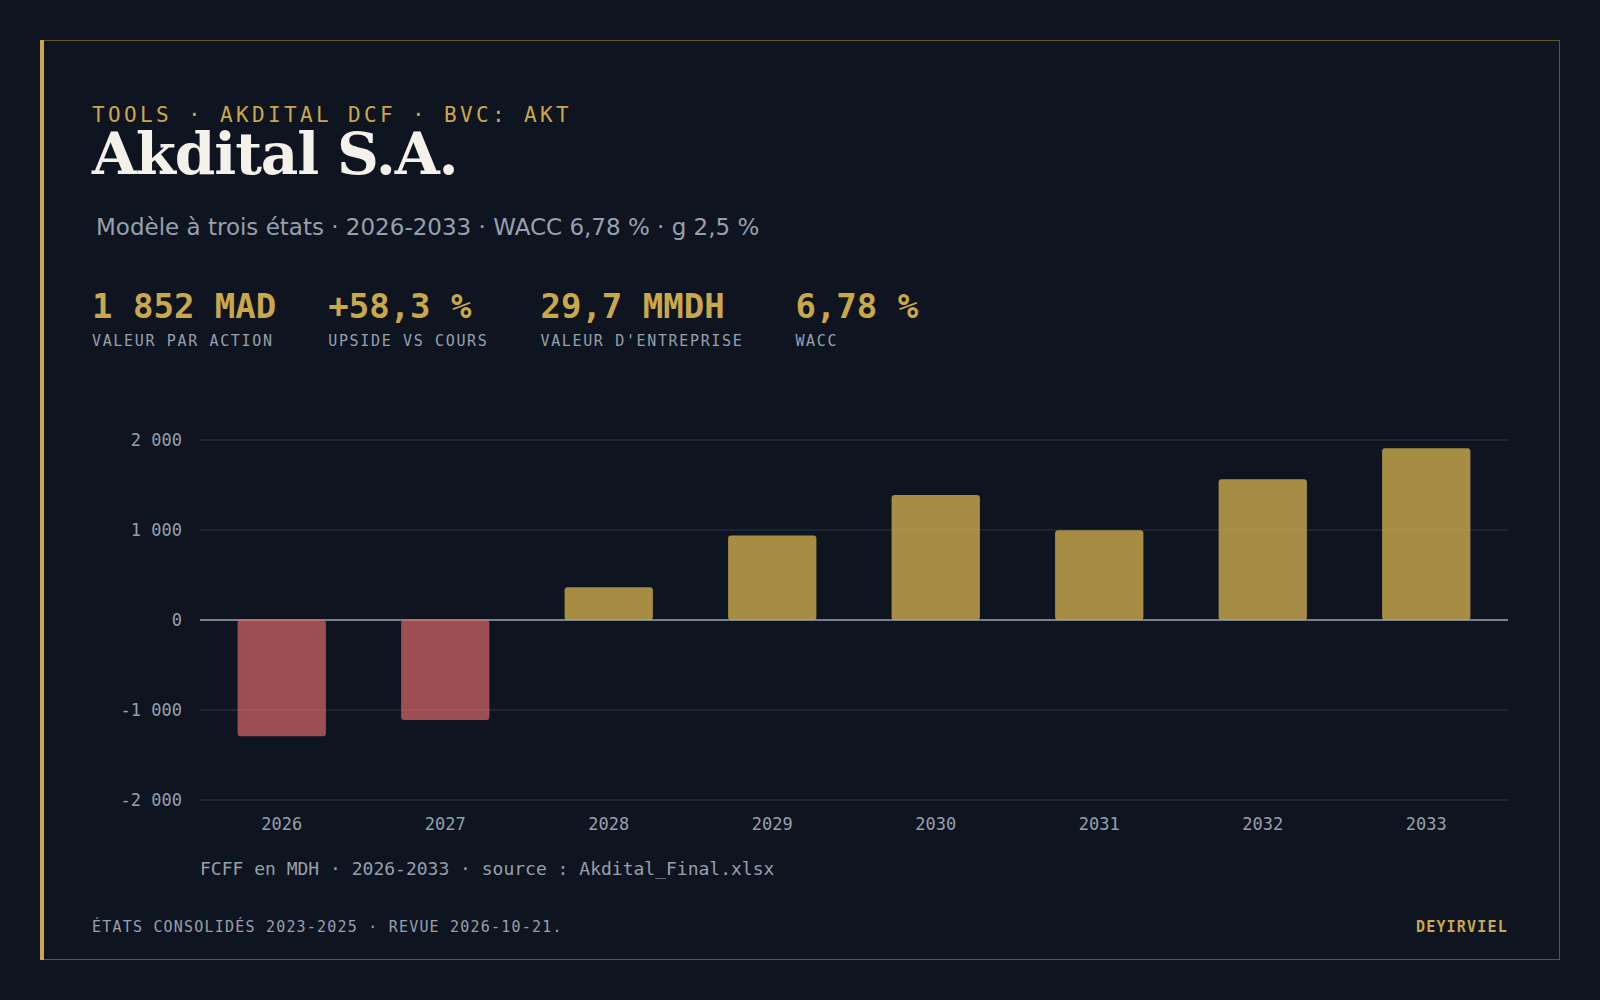Click the 'WACC' label under 6,78 %

[x=816, y=341]
